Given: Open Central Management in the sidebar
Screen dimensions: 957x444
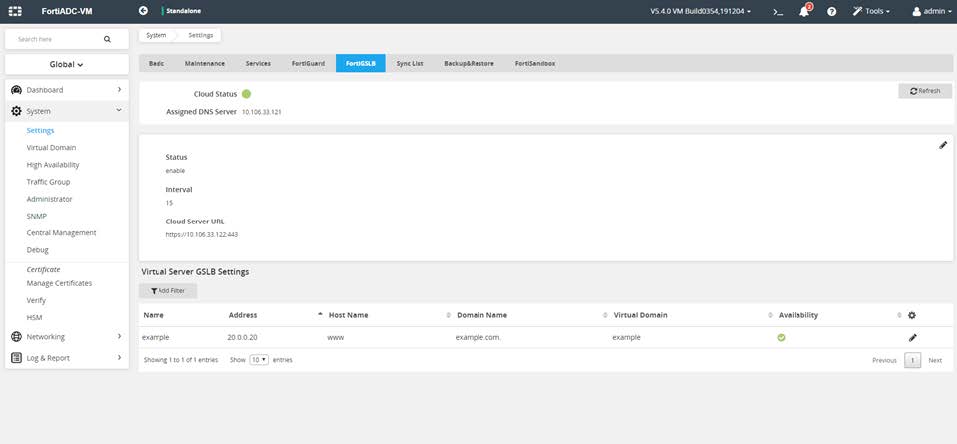Looking at the screenshot, I should click(62, 233).
